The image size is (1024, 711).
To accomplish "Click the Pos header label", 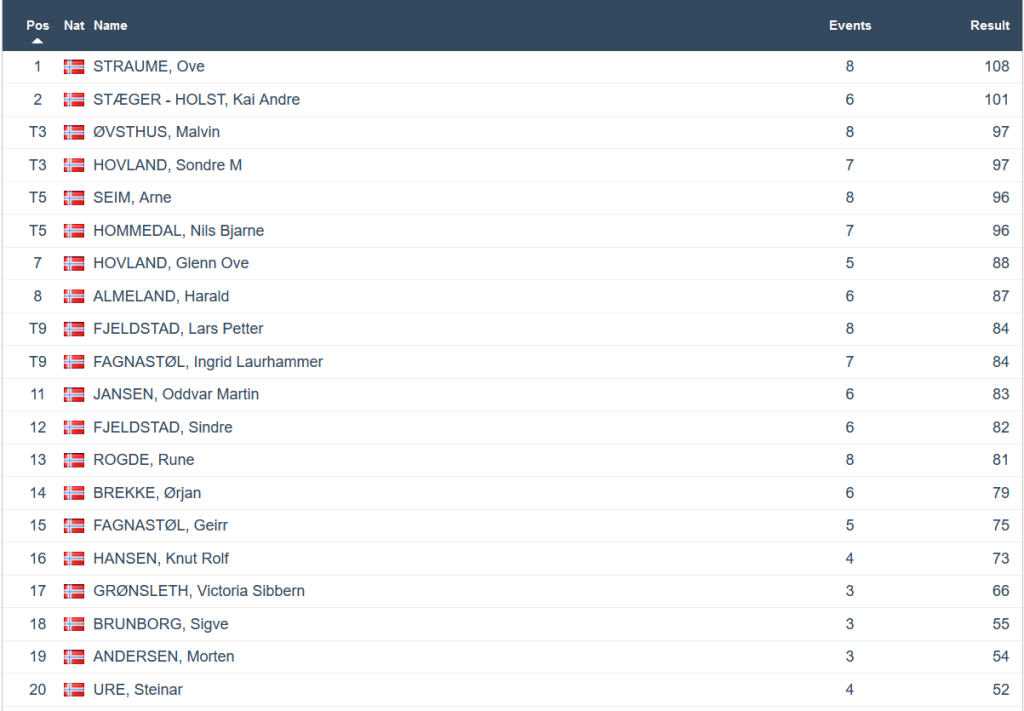I will (38, 25).
